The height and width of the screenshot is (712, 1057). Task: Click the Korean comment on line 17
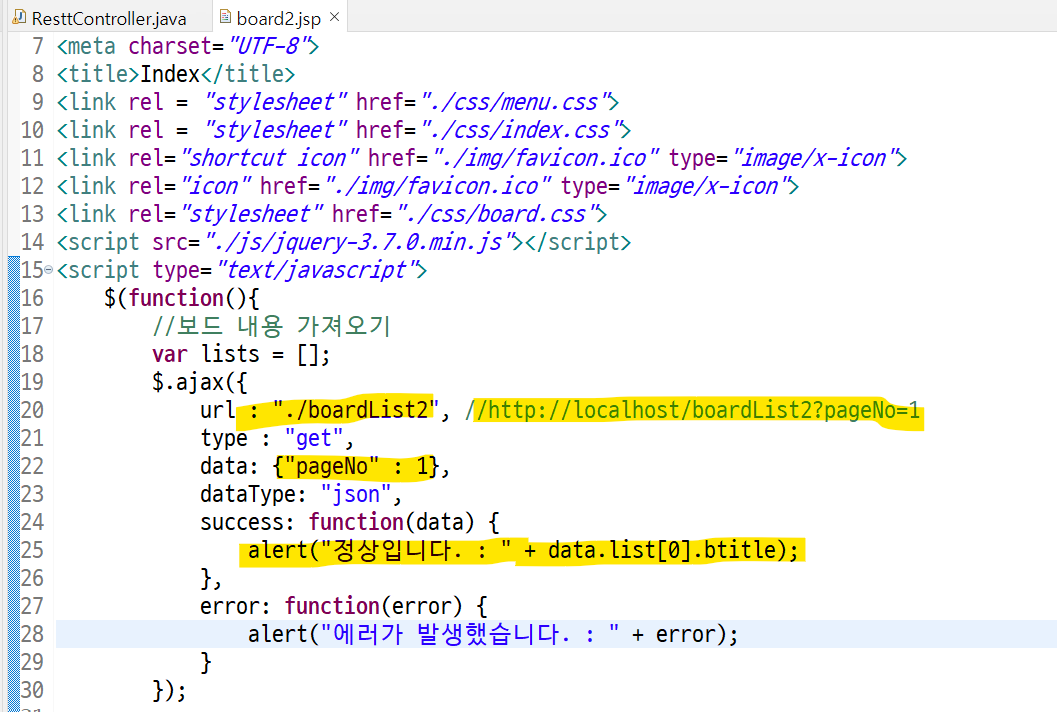pos(272,326)
